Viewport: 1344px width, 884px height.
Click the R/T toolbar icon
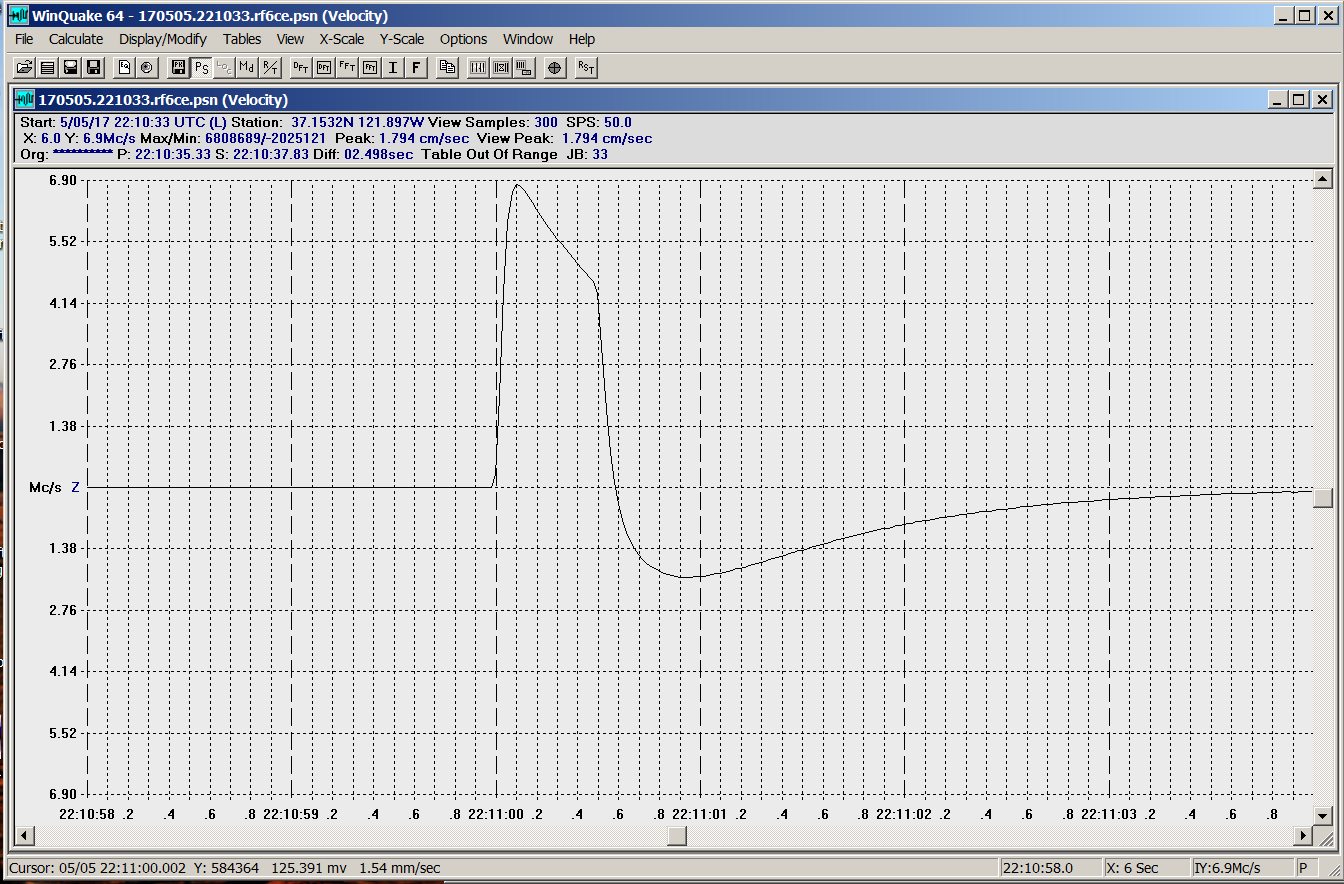269,67
